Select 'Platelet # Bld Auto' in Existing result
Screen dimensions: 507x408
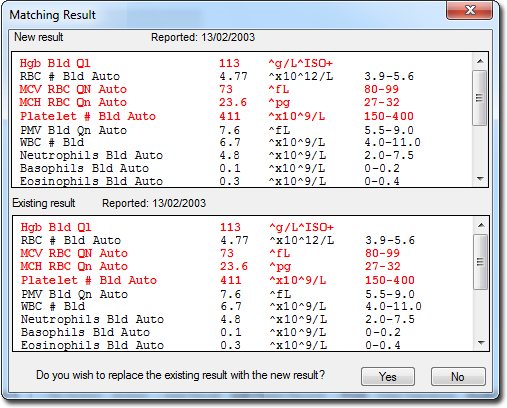pyautogui.click(x=89, y=280)
